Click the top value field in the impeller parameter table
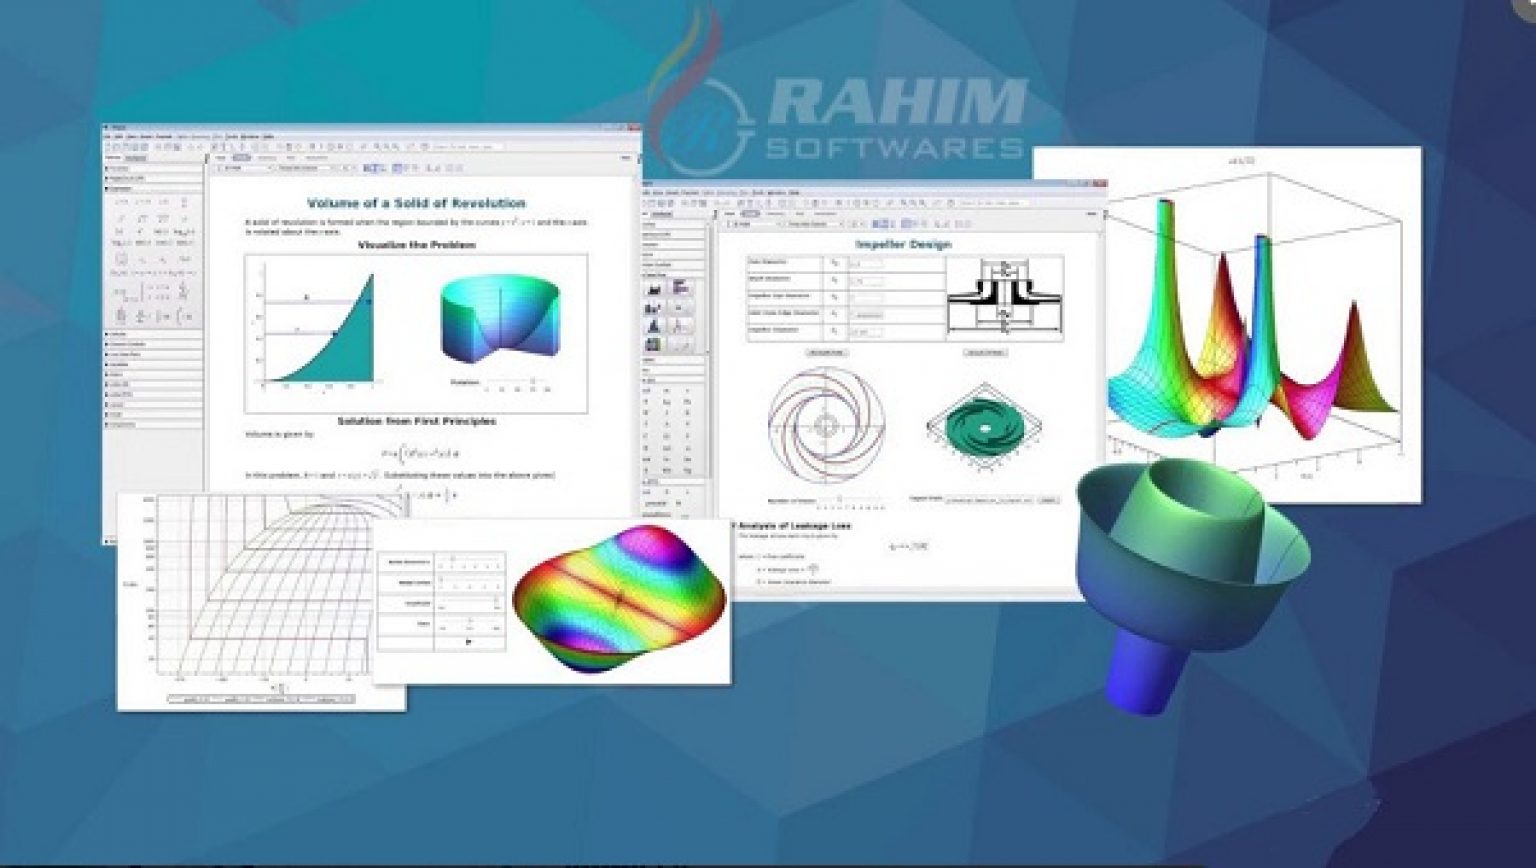The height and width of the screenshot is (868, 1536). 866,264
